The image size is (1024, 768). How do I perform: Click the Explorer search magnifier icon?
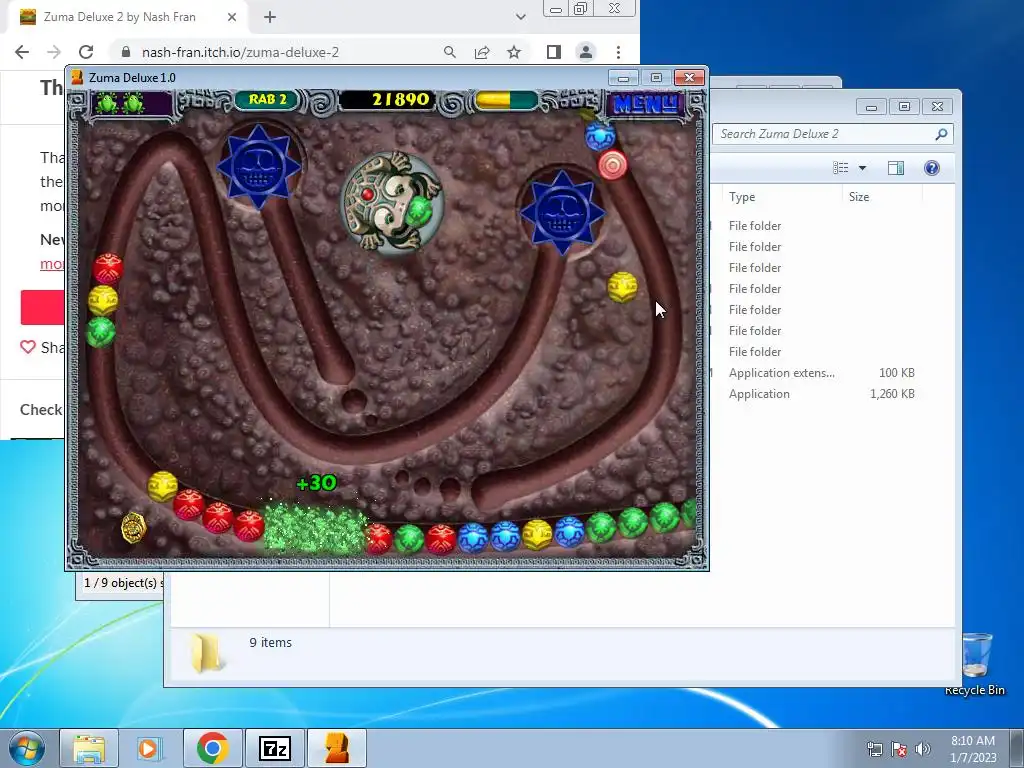pos(941,134)
